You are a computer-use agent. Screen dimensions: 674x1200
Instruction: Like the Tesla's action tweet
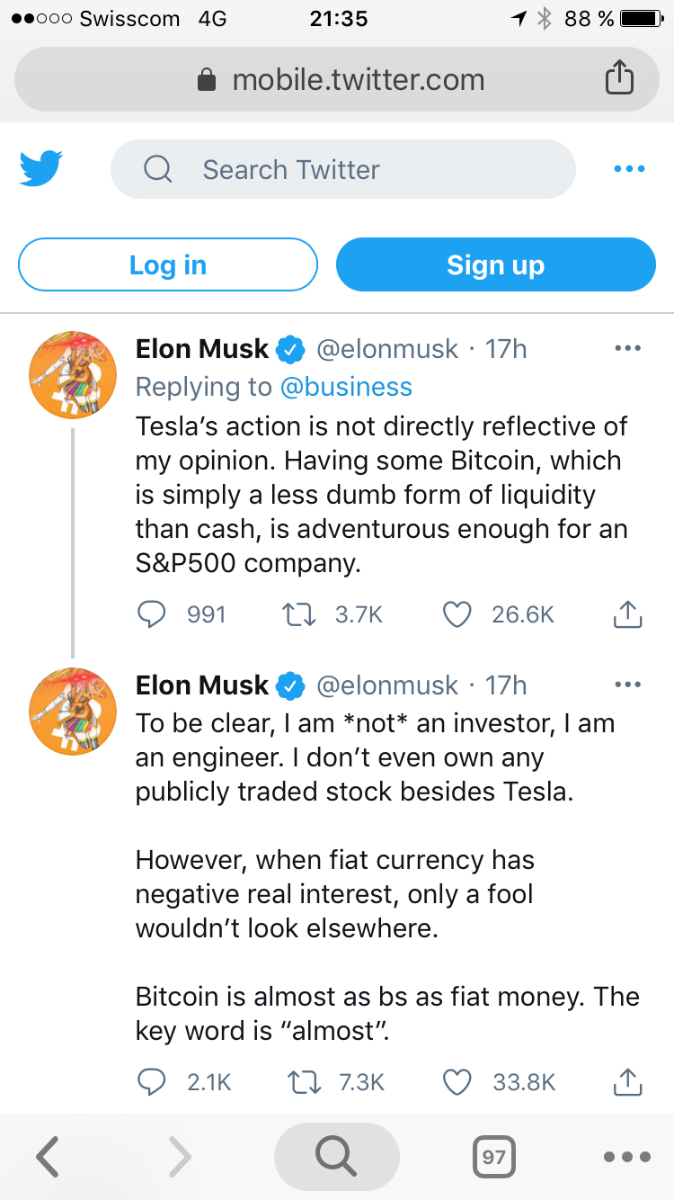tap(457, 614)
